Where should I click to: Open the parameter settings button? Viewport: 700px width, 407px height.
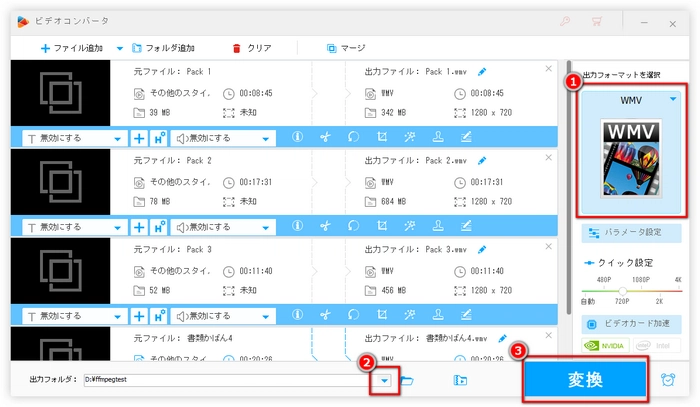[631, 233]
